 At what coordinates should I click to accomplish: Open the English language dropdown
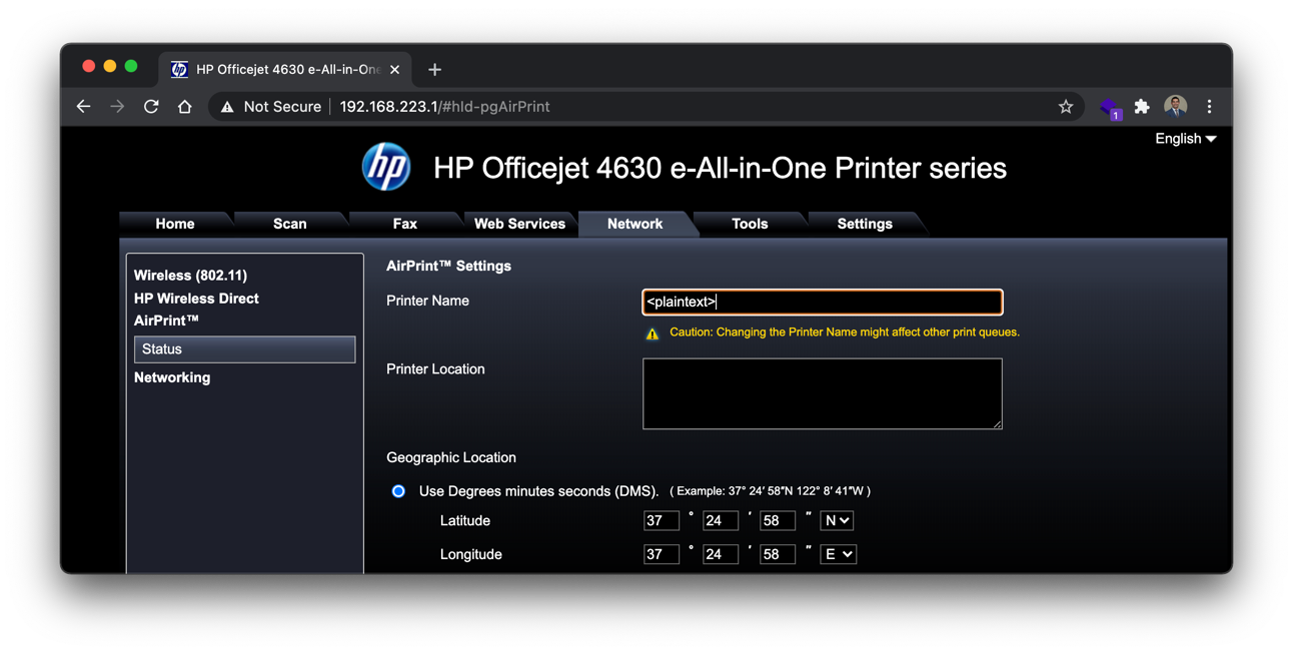coord(1185,139)
